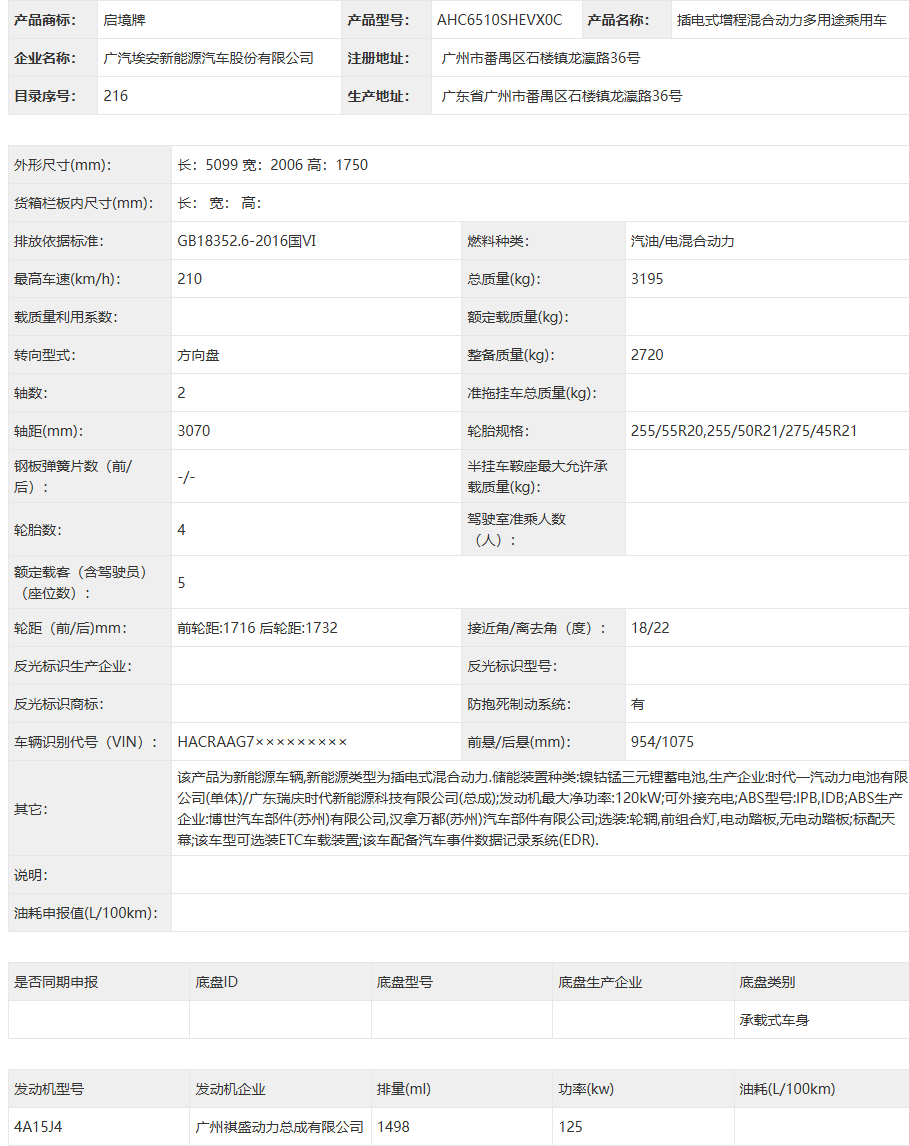This screenshot has height=1146, width=909.
Task: Click fuel type value 汽油/电混合动力
Action: pyautogui.click(x=682, y=241)
